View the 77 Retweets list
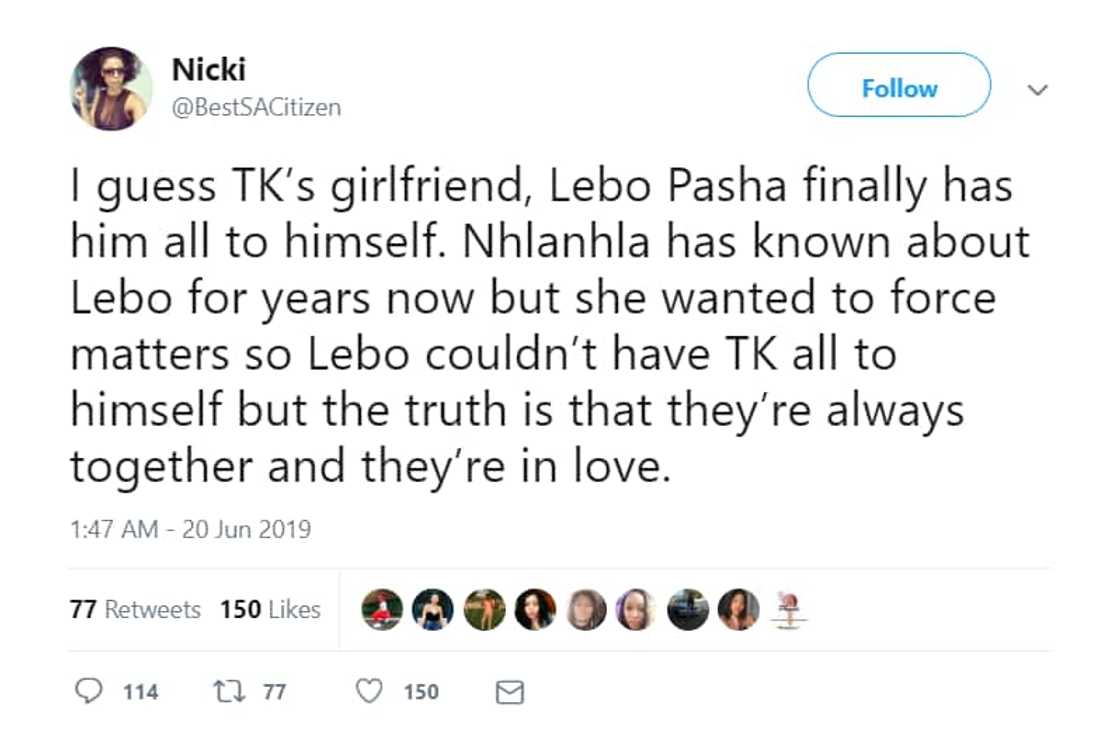 tap(135, 609)
